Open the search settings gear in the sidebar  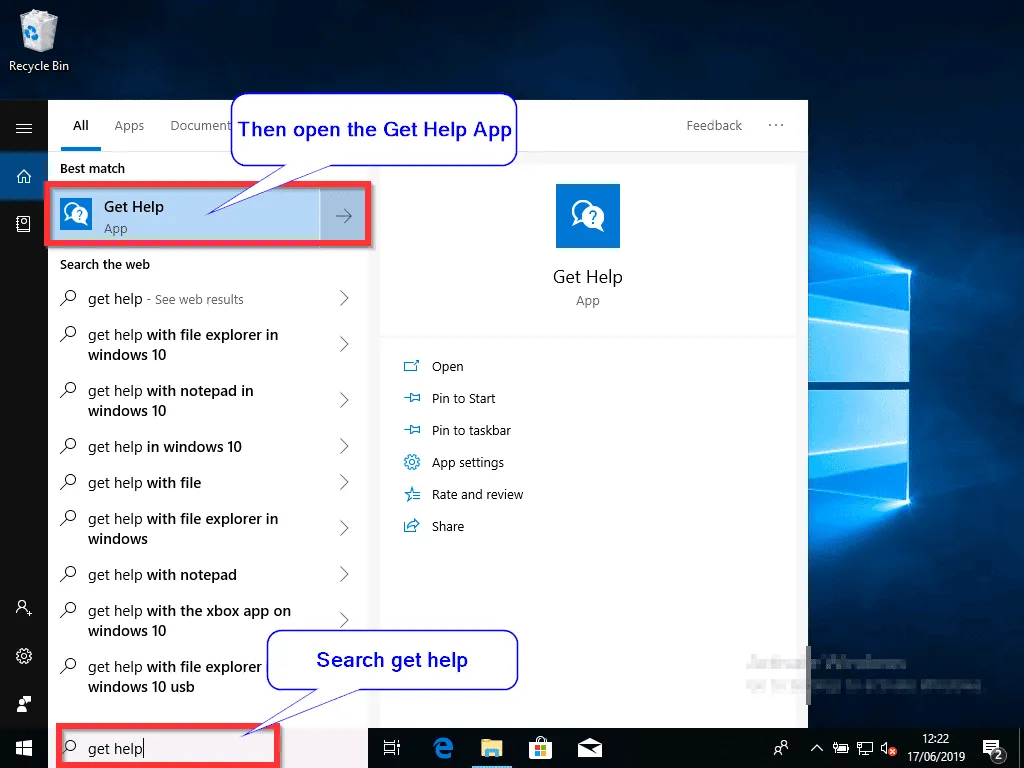[24, 656]
